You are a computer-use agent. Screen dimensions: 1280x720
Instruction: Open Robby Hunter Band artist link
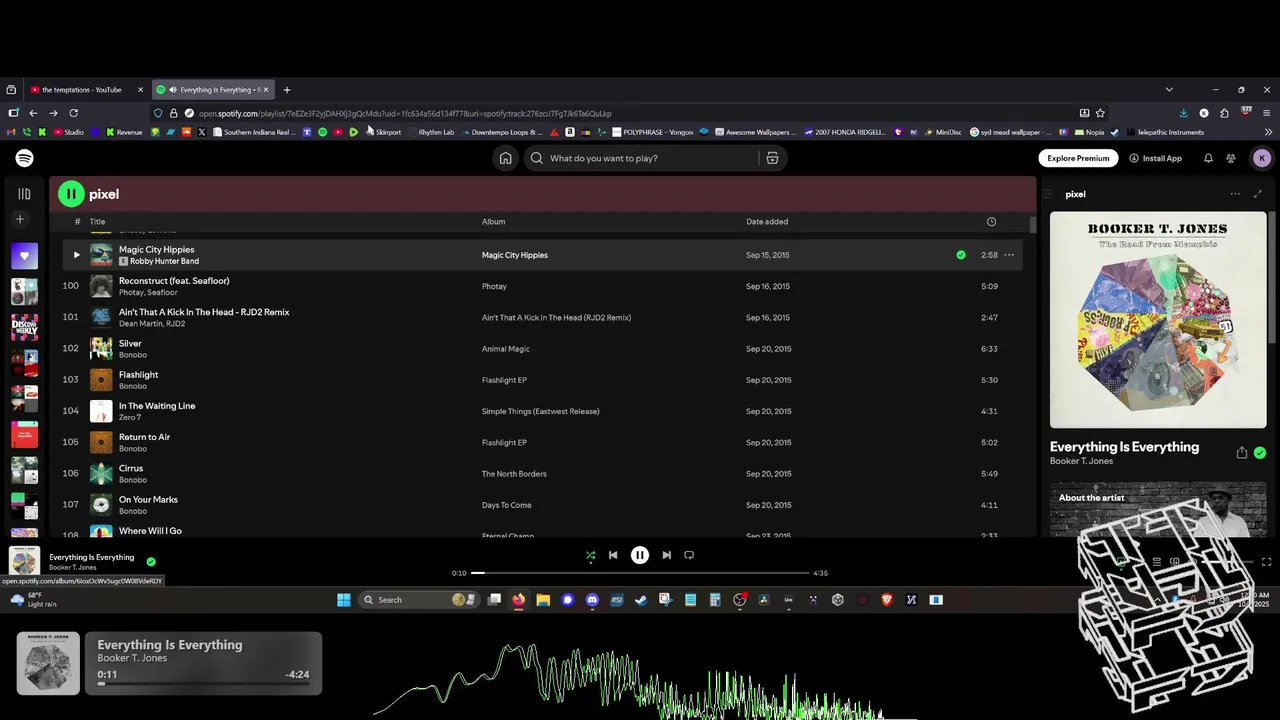pyautogui.click(x=164, y=262)
